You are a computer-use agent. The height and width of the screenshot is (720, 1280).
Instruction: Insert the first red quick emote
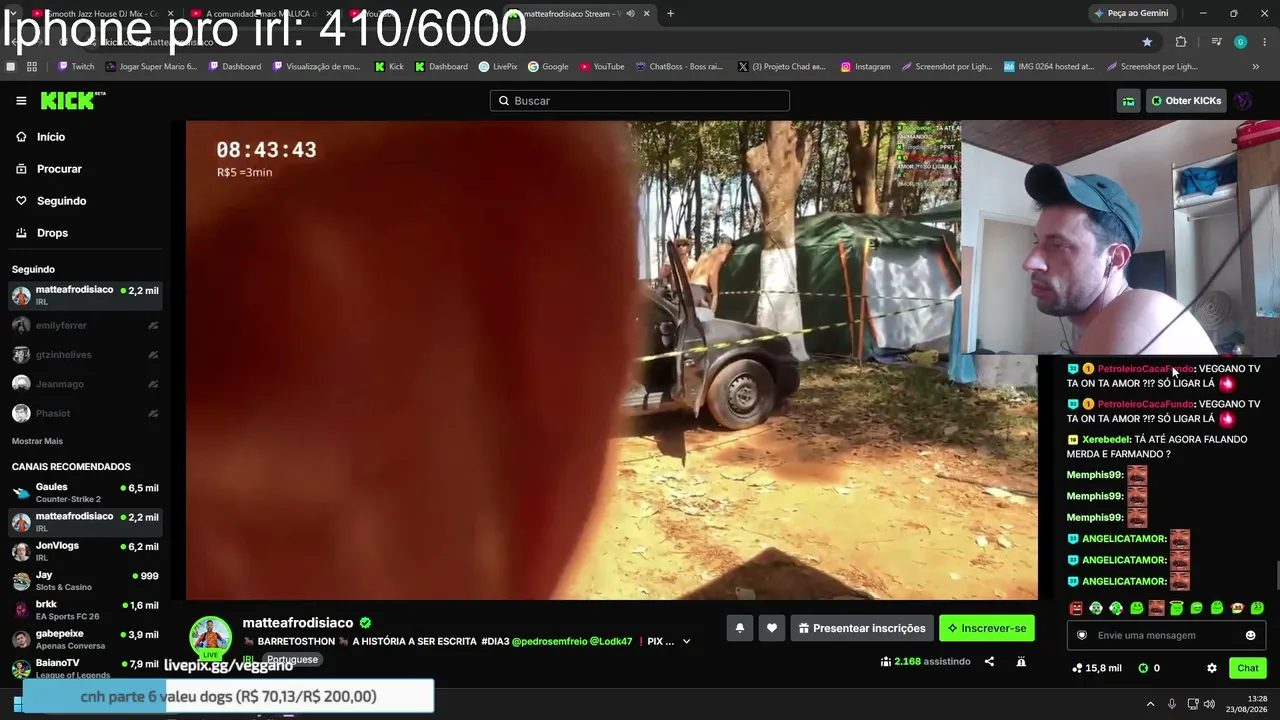[1076, 608]
